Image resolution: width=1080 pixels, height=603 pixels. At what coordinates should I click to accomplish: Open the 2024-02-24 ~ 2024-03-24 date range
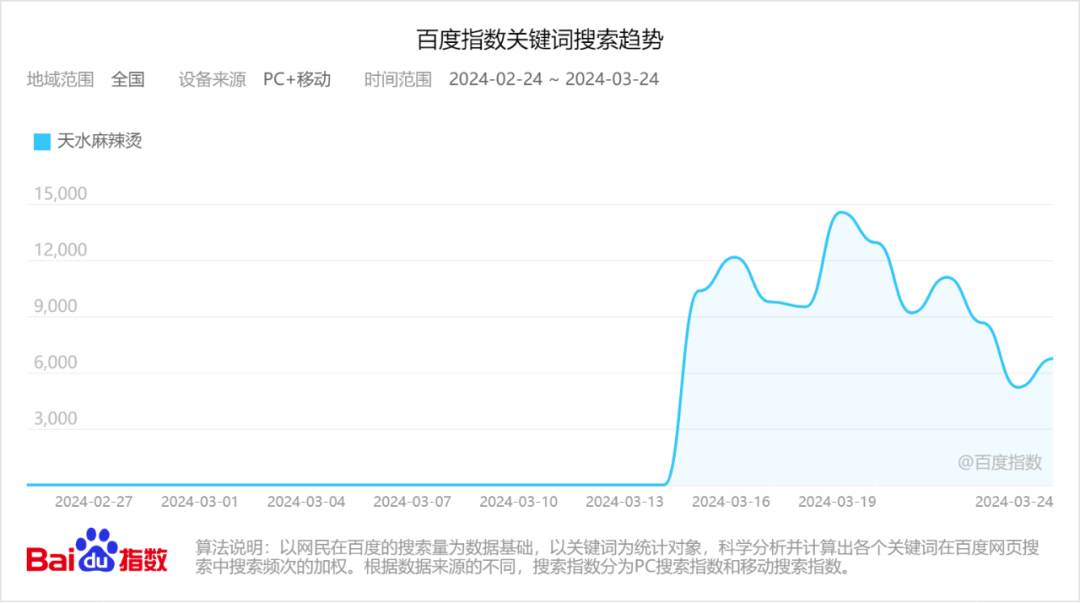coord(554,79)
